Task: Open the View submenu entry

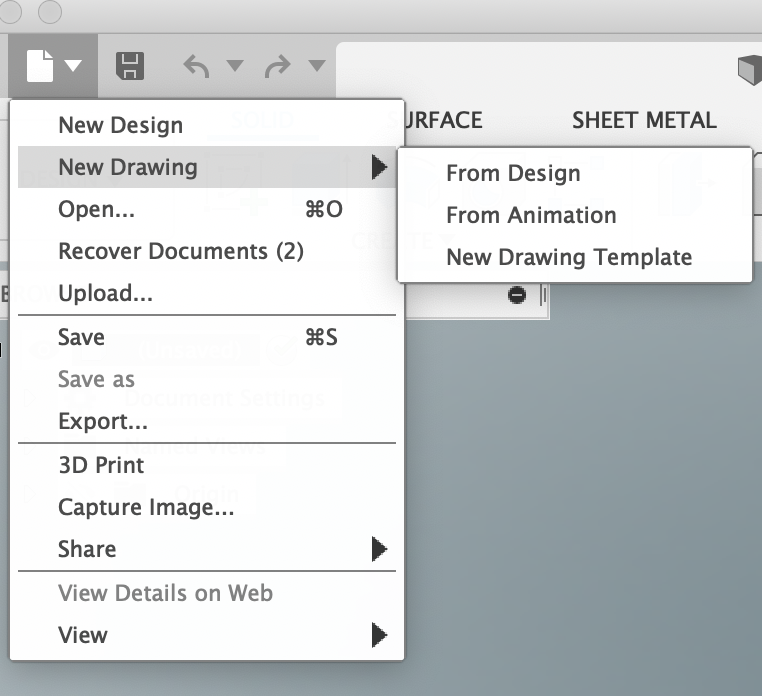Action: click(207, 635)
